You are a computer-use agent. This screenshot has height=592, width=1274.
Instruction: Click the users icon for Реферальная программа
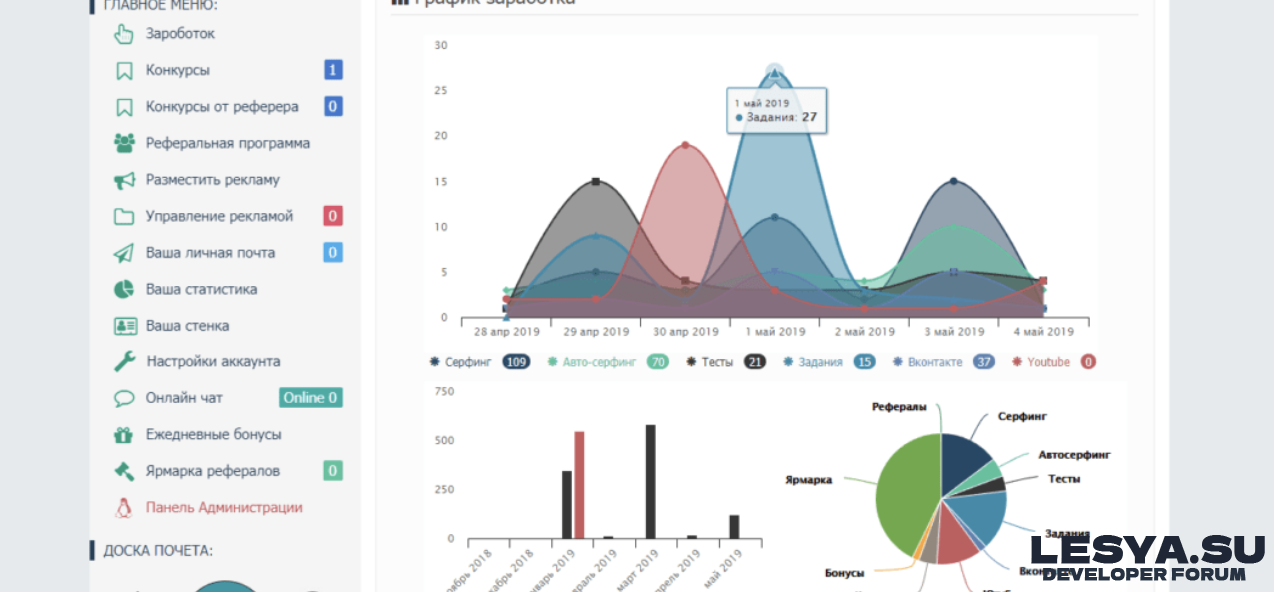124,143
